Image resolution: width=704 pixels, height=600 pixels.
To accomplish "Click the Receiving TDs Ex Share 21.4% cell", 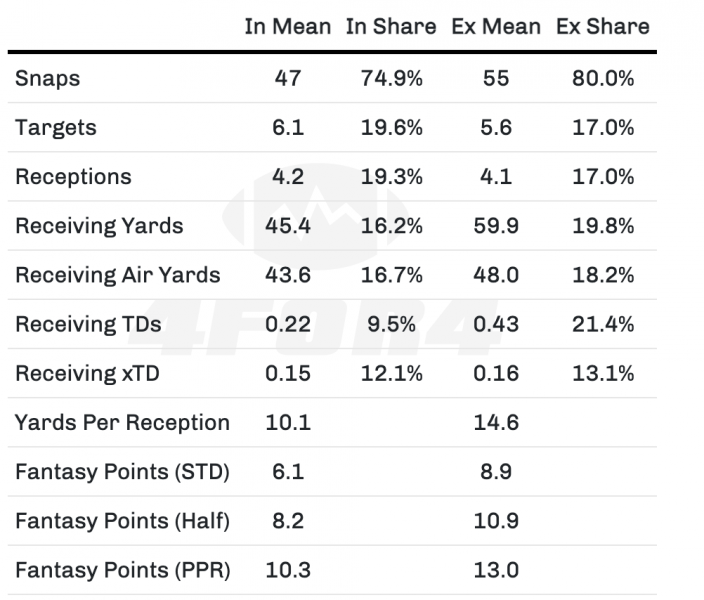I will click(x=602, y=323).
